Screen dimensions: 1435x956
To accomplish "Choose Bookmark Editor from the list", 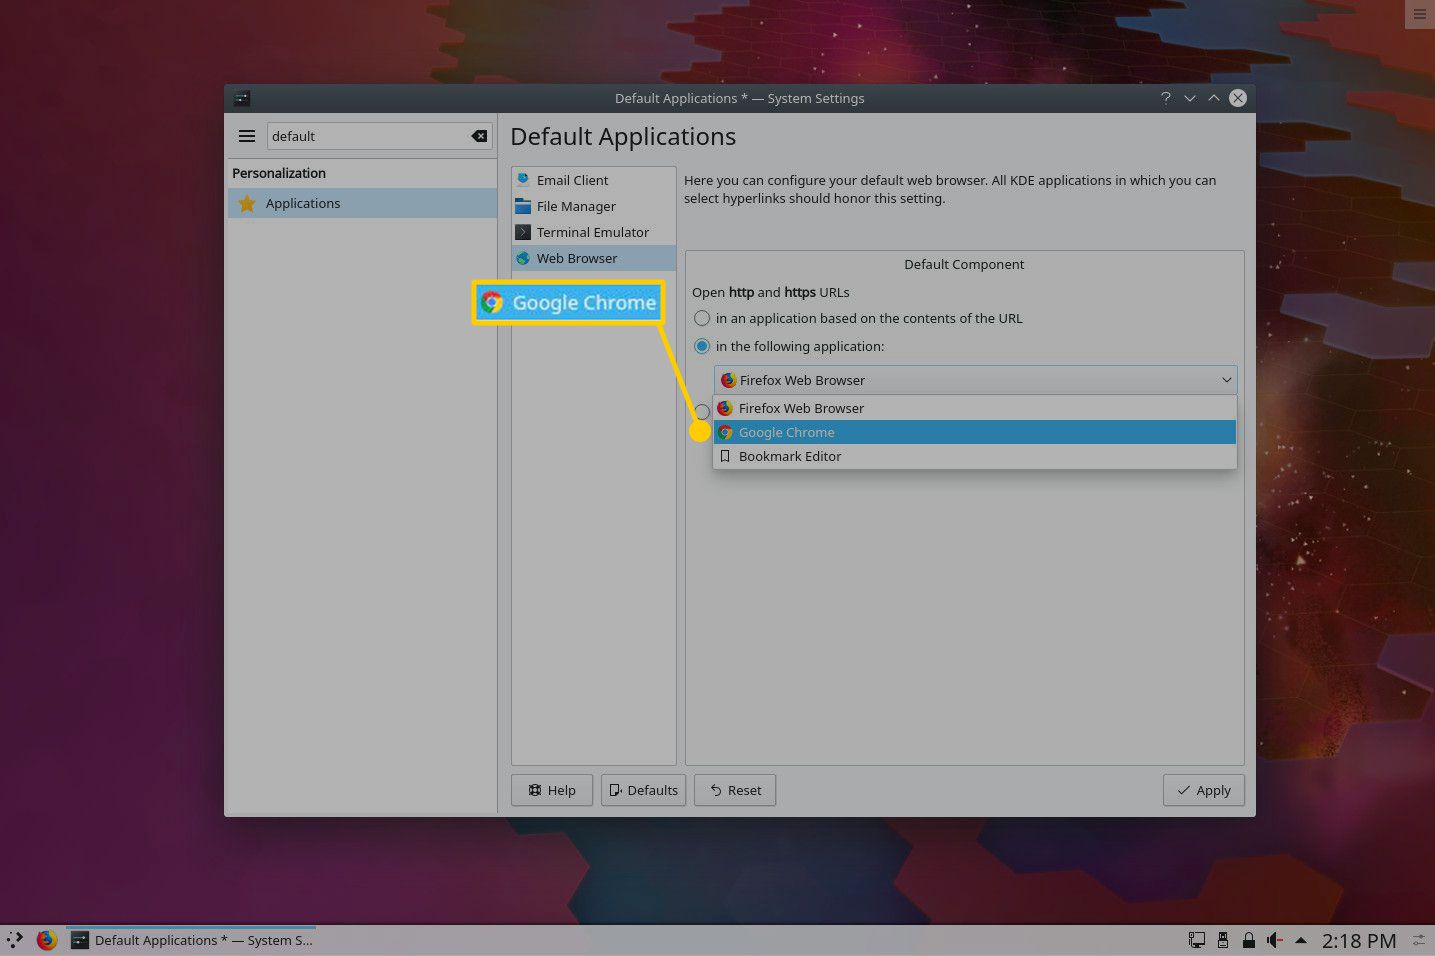I will (x=975, y=456).
